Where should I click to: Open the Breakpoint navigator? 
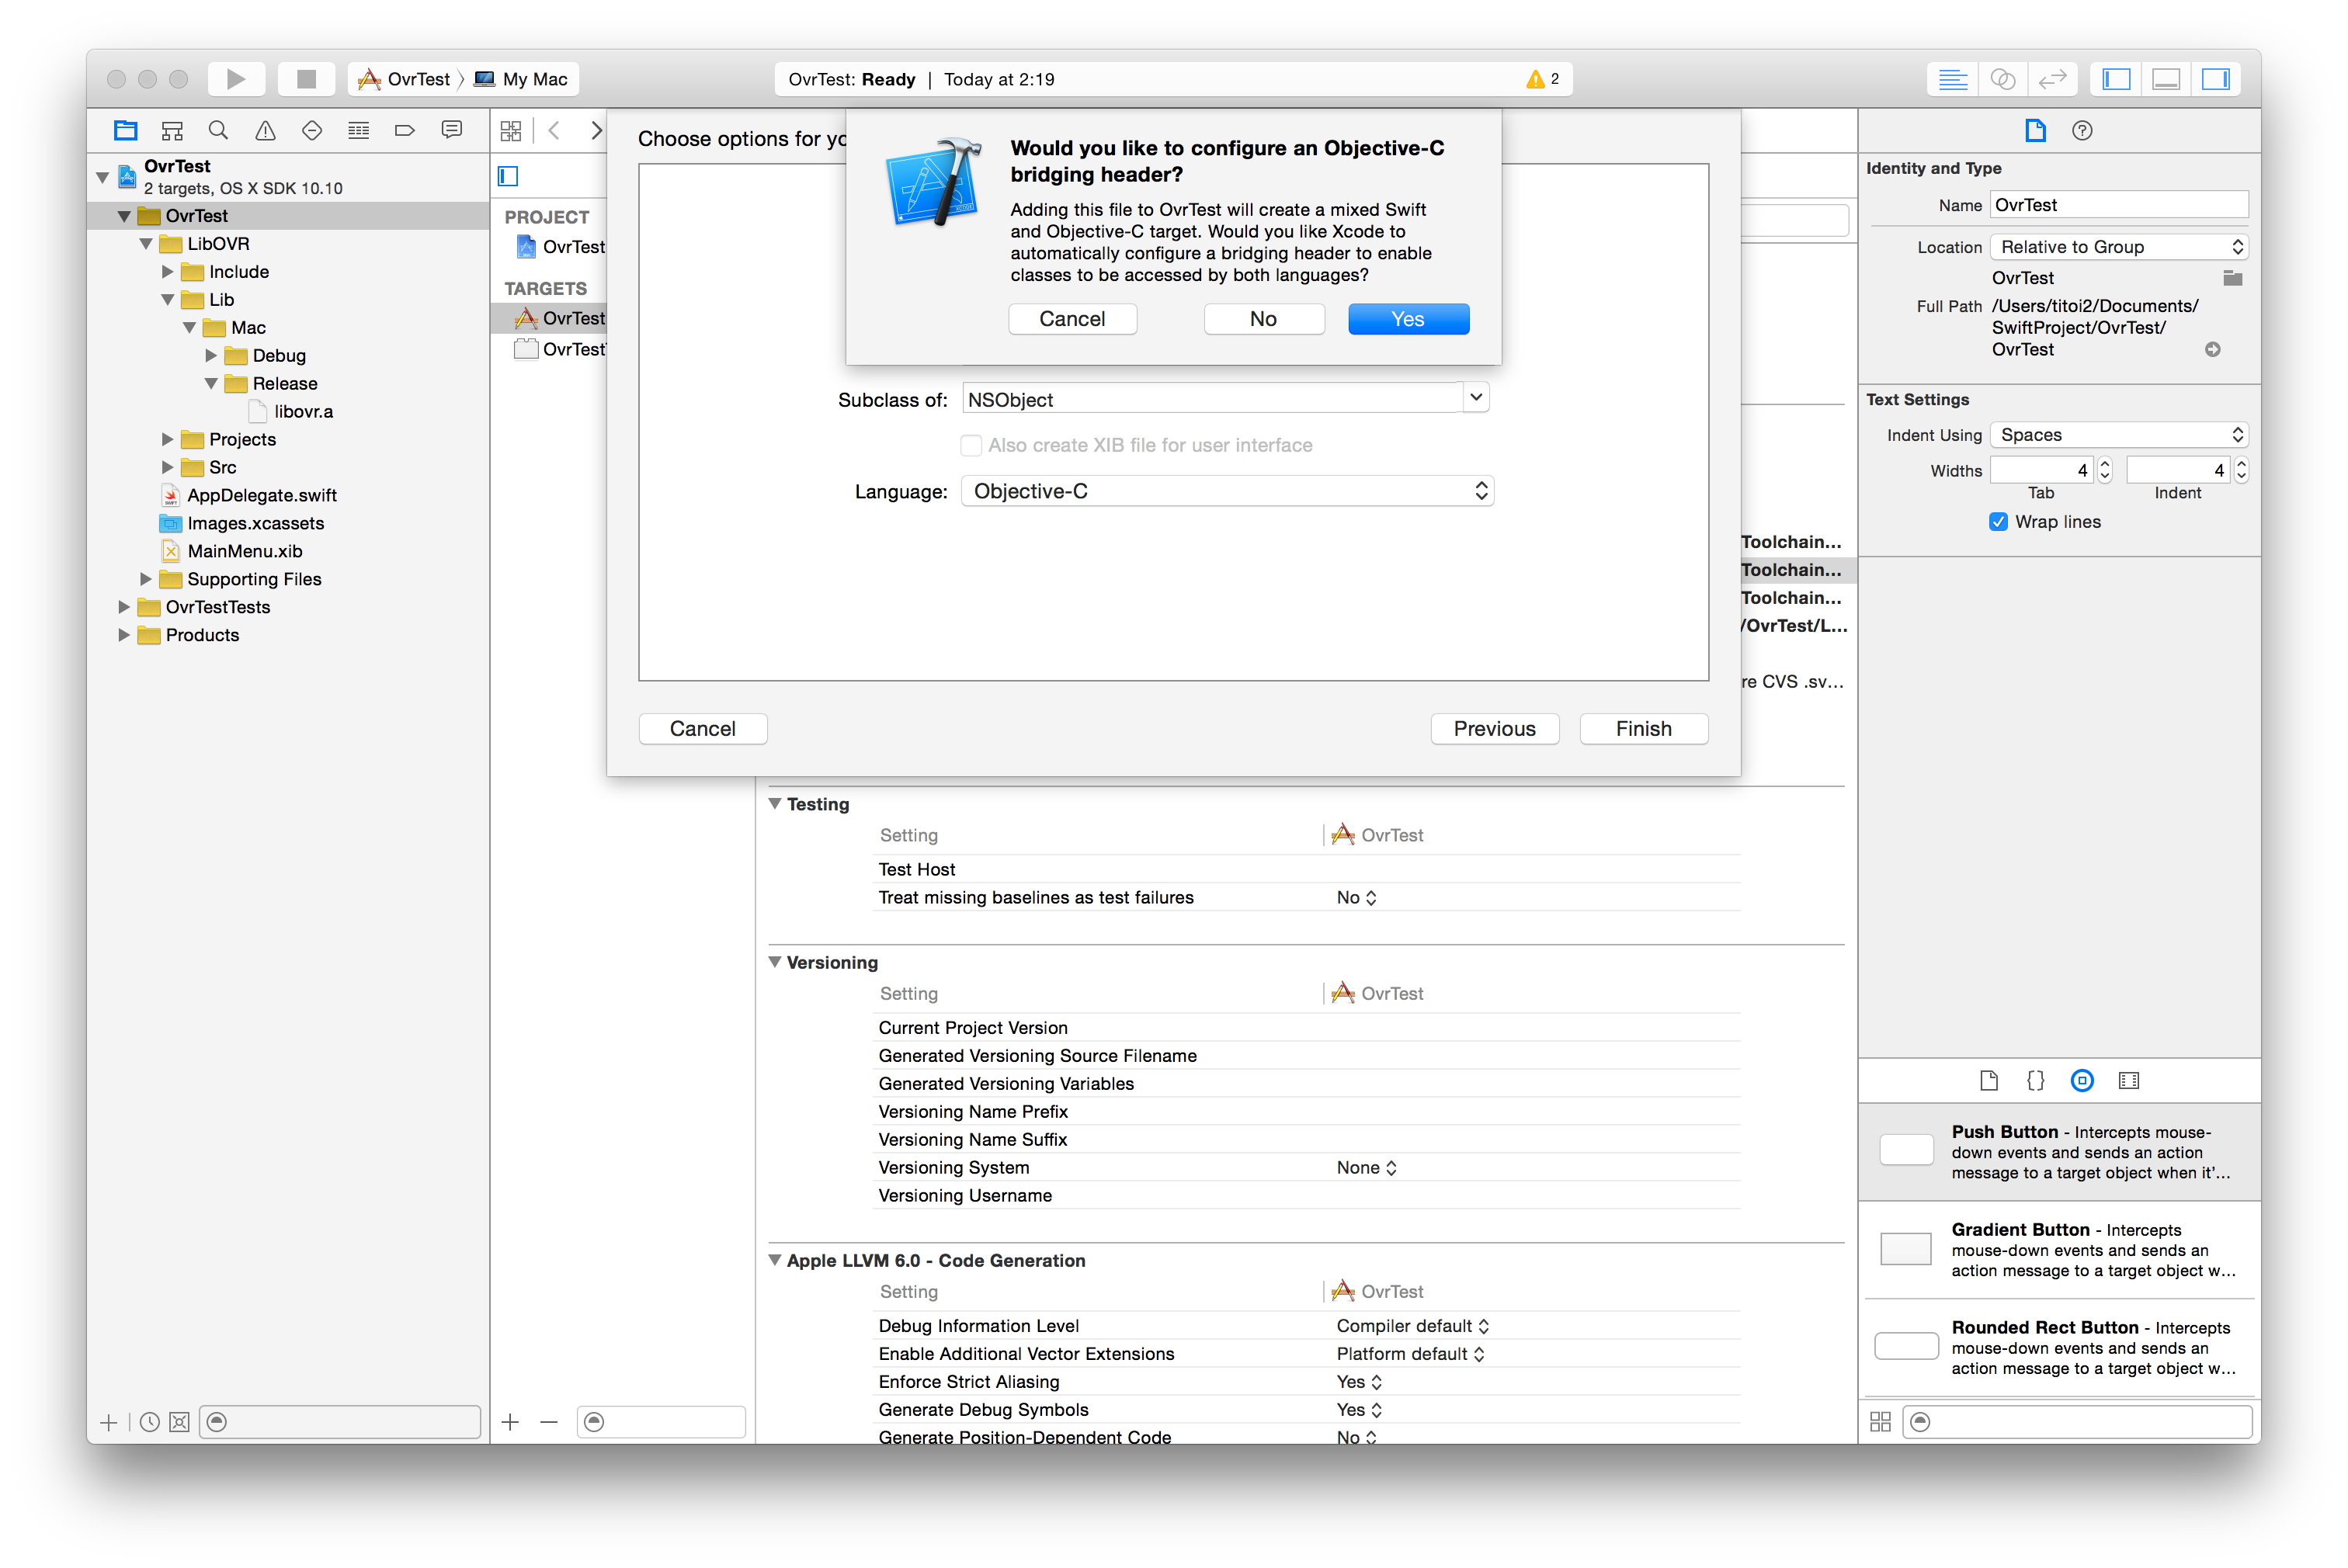405,130
